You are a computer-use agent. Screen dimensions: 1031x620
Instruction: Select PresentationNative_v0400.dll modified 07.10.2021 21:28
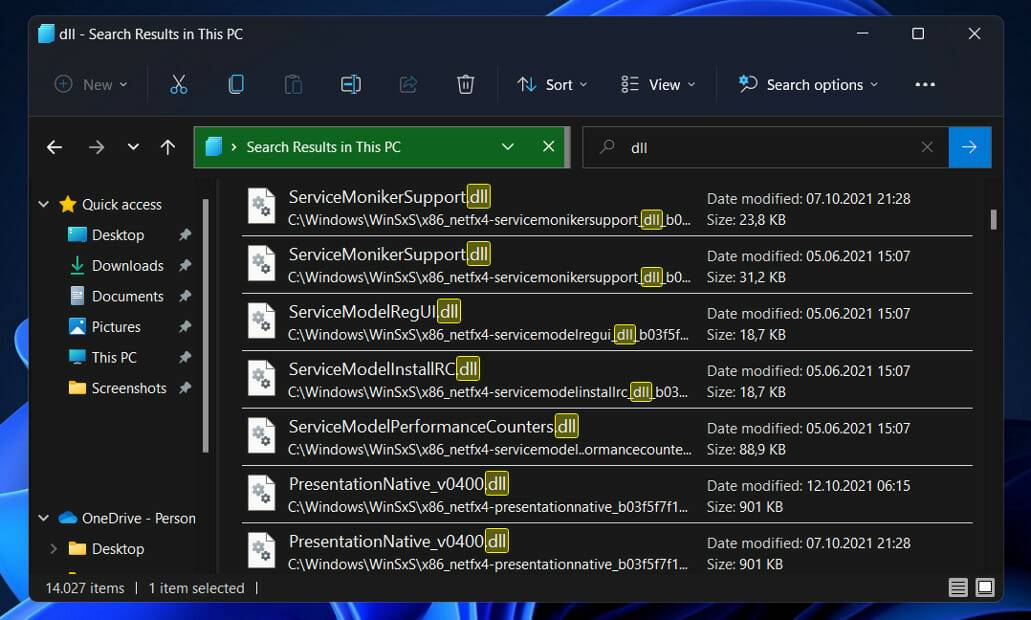(607, 551)
